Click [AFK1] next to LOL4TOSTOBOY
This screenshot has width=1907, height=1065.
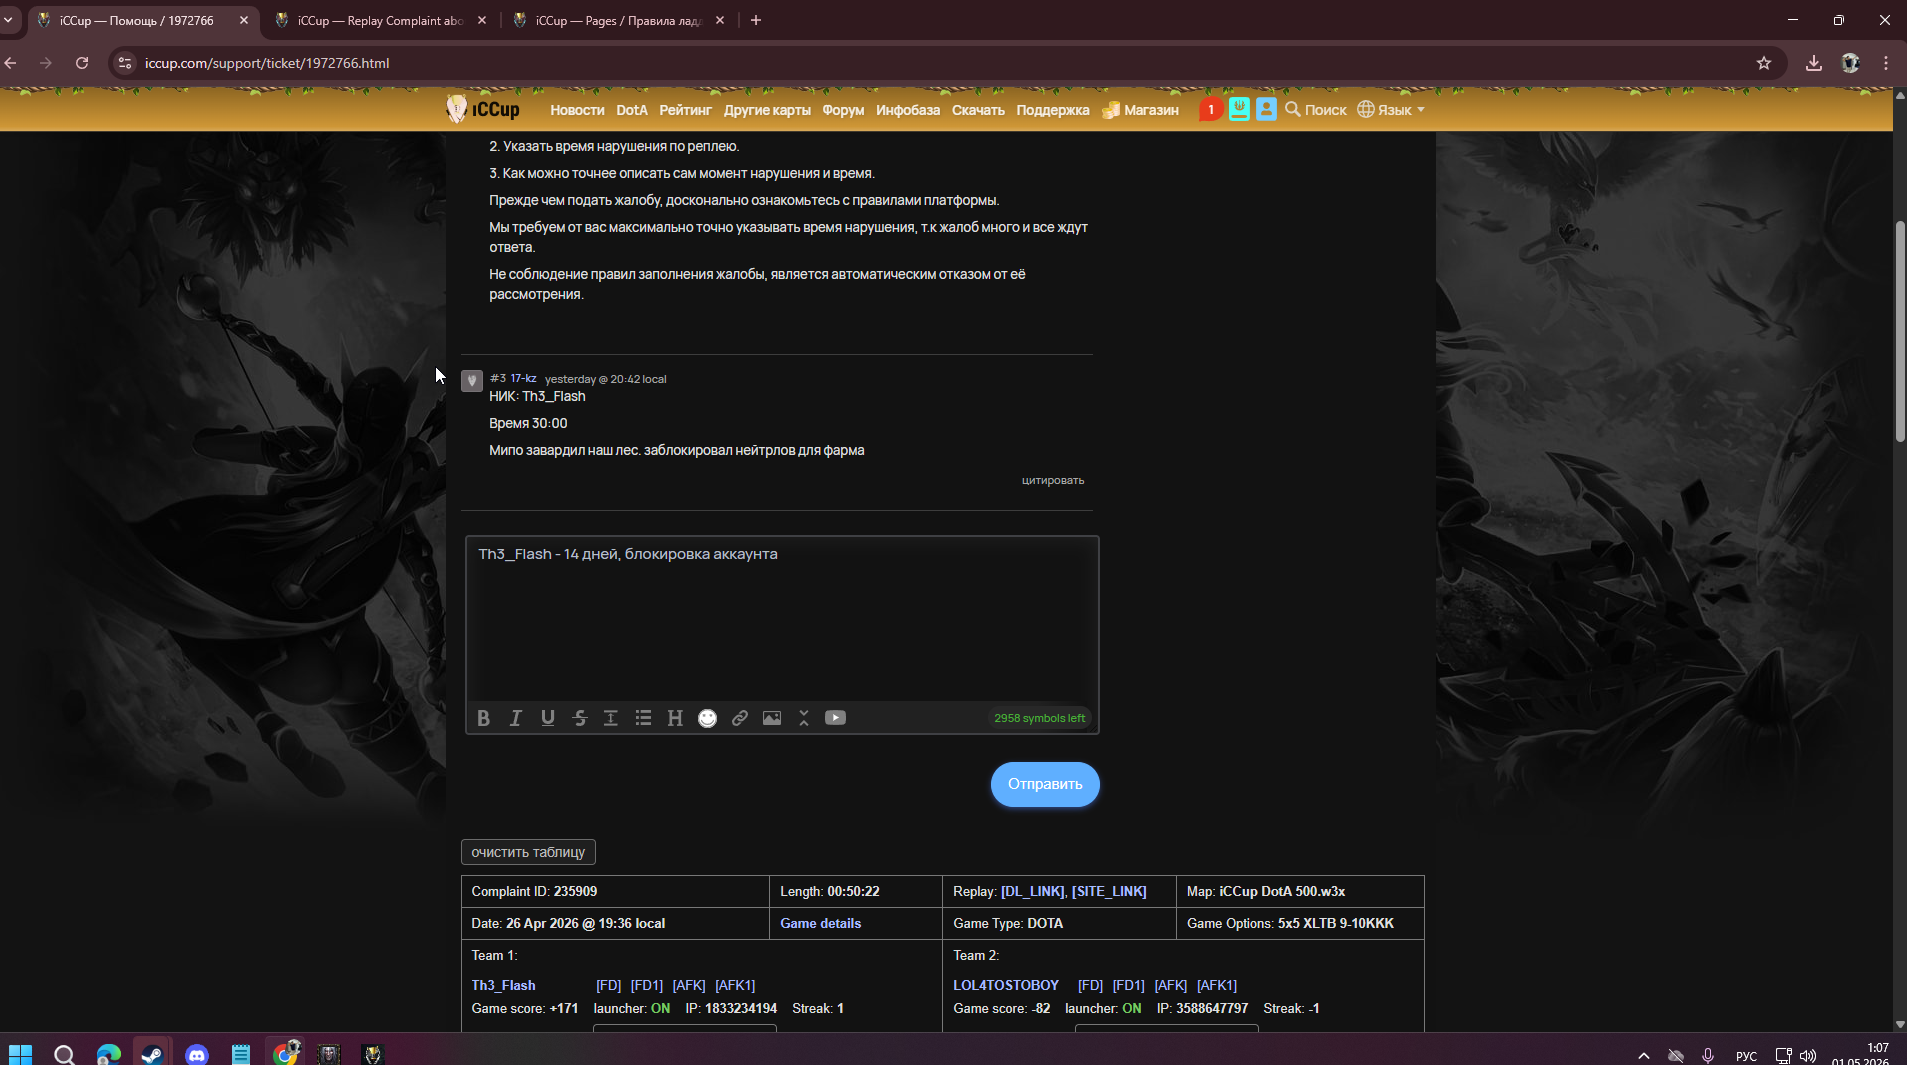[1217, 985]
